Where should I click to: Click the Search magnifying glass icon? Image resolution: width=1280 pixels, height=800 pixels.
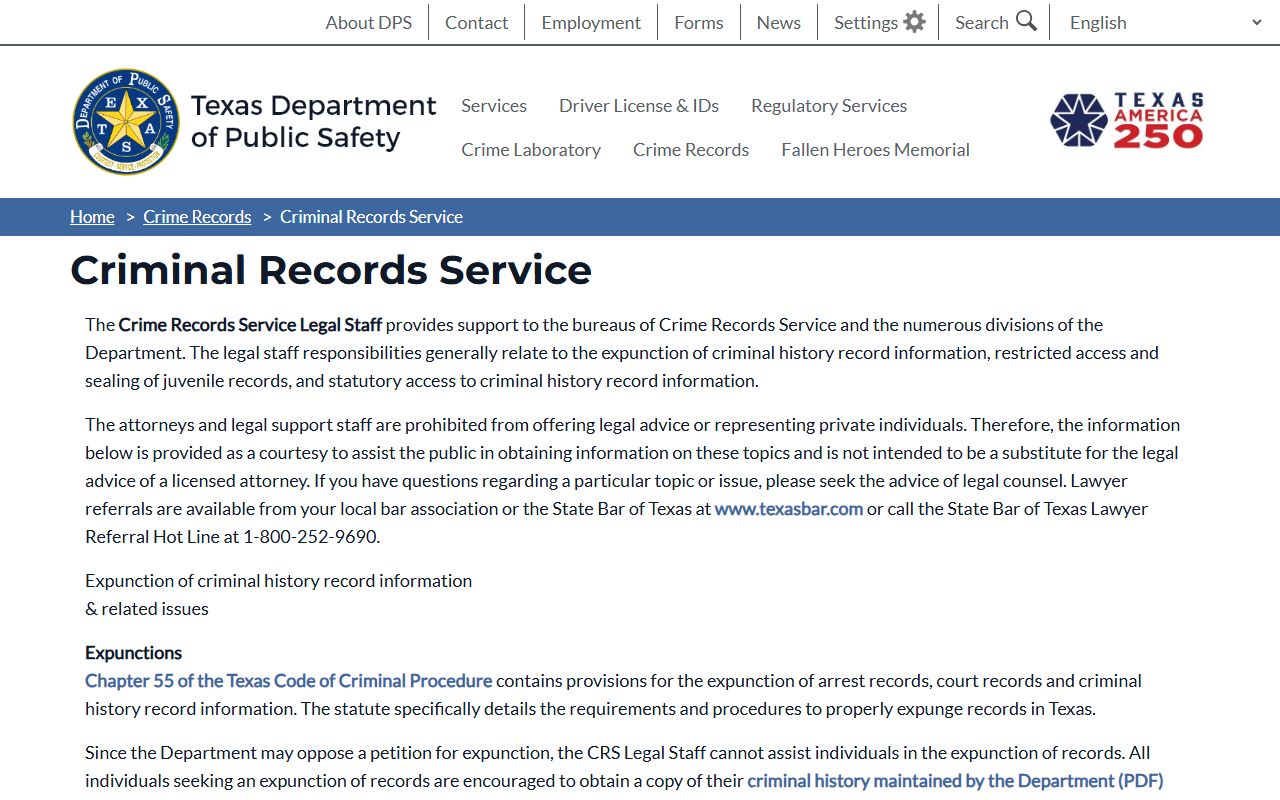point(1026,21)
